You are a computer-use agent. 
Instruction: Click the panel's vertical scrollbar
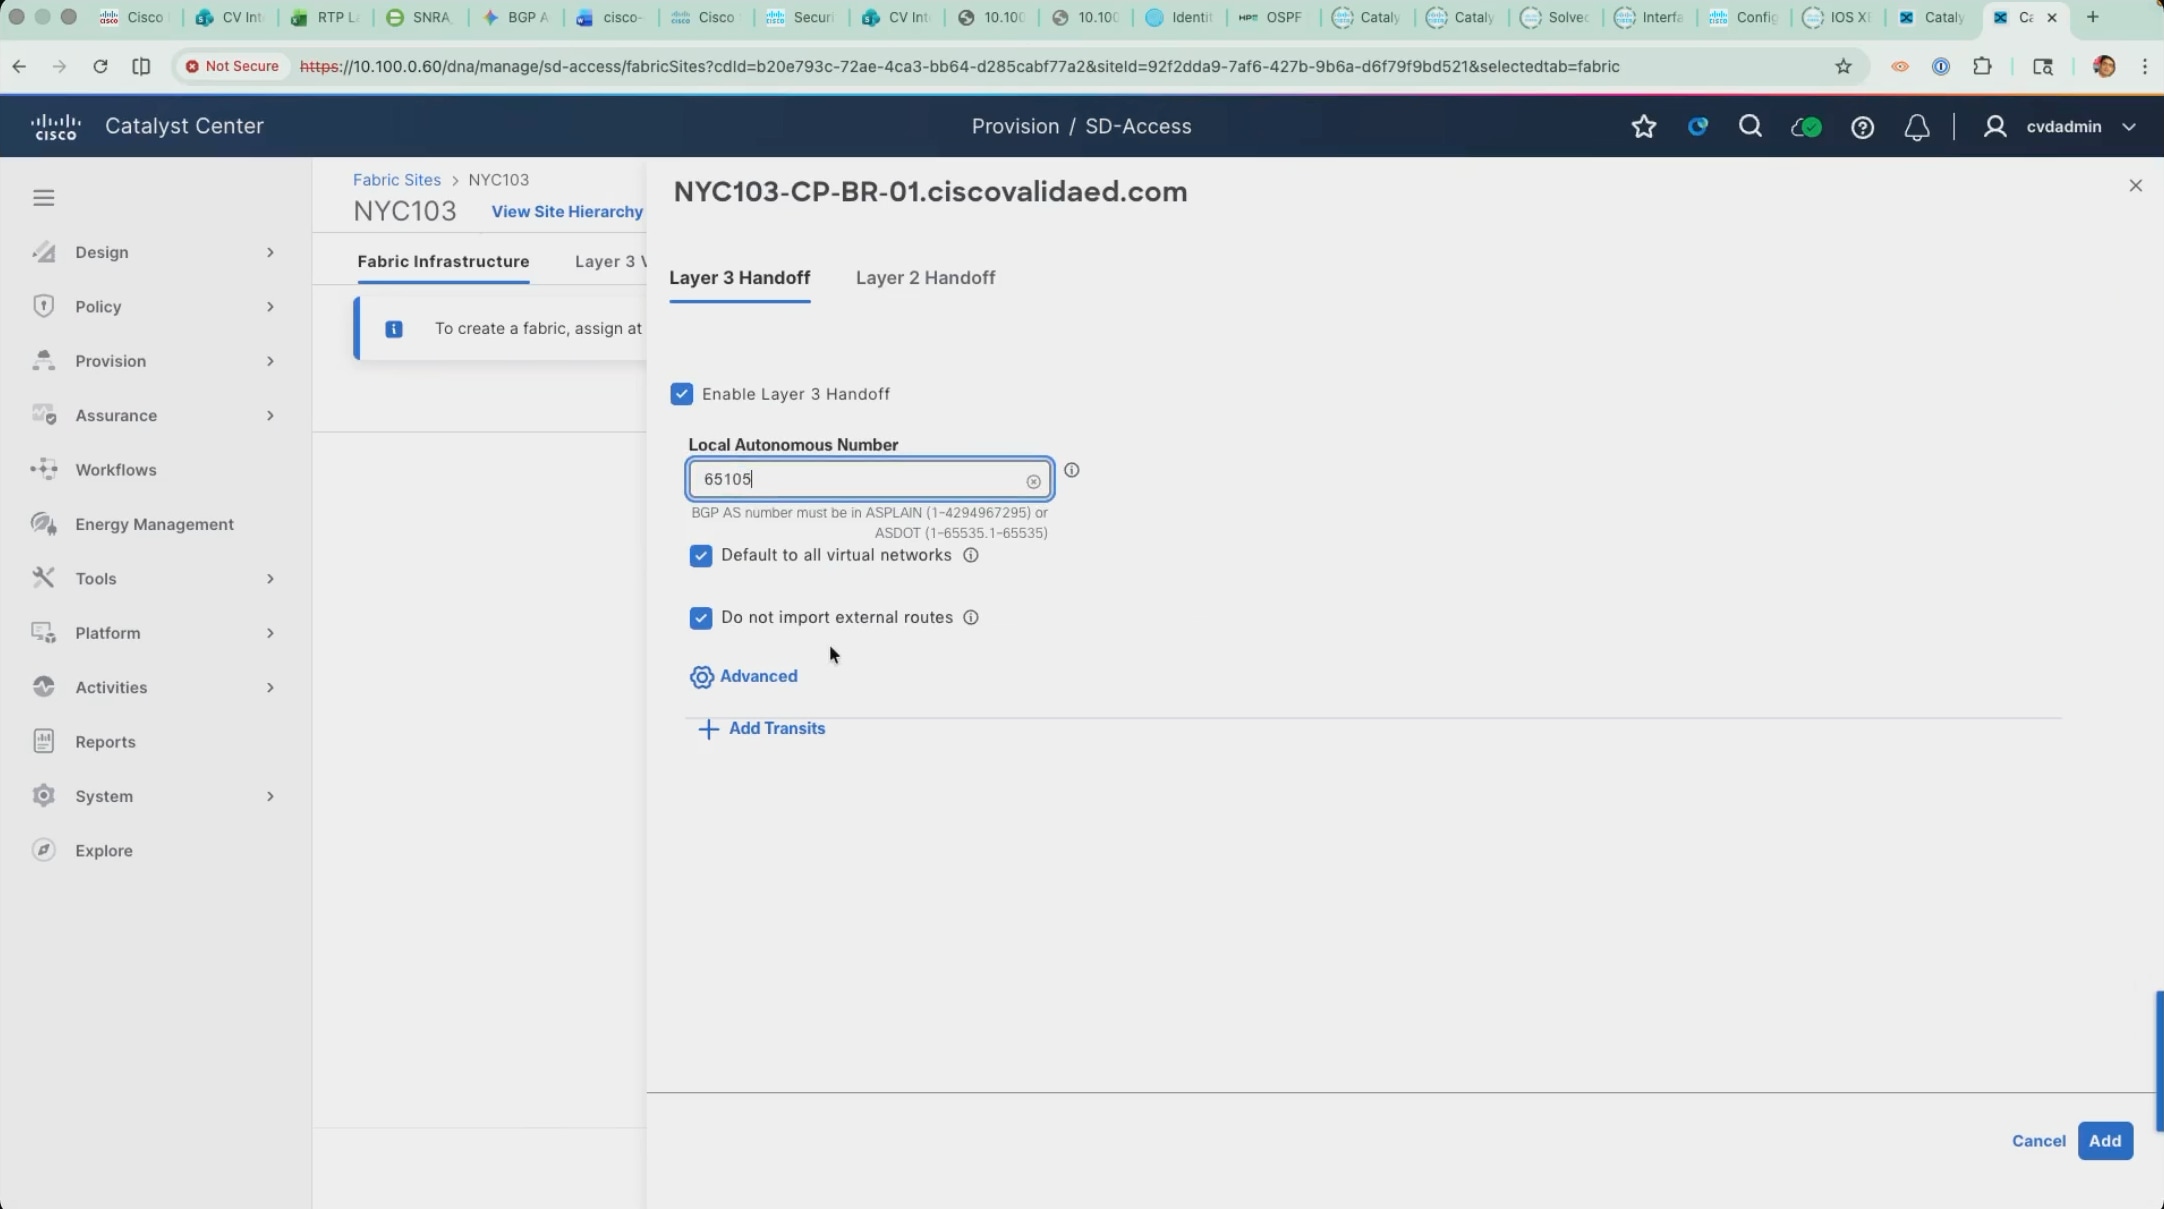2160,1061
